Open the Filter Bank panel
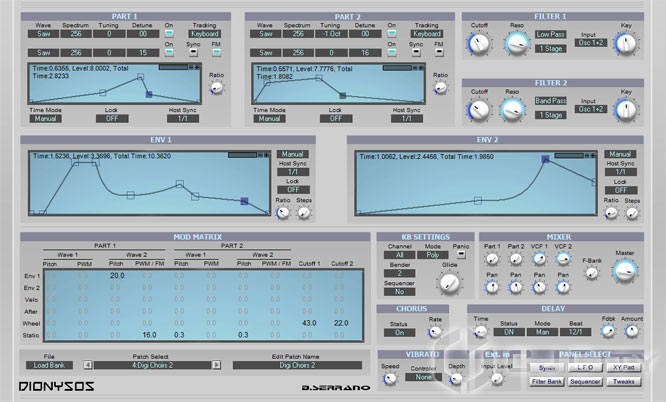 (x=546, y=382)
